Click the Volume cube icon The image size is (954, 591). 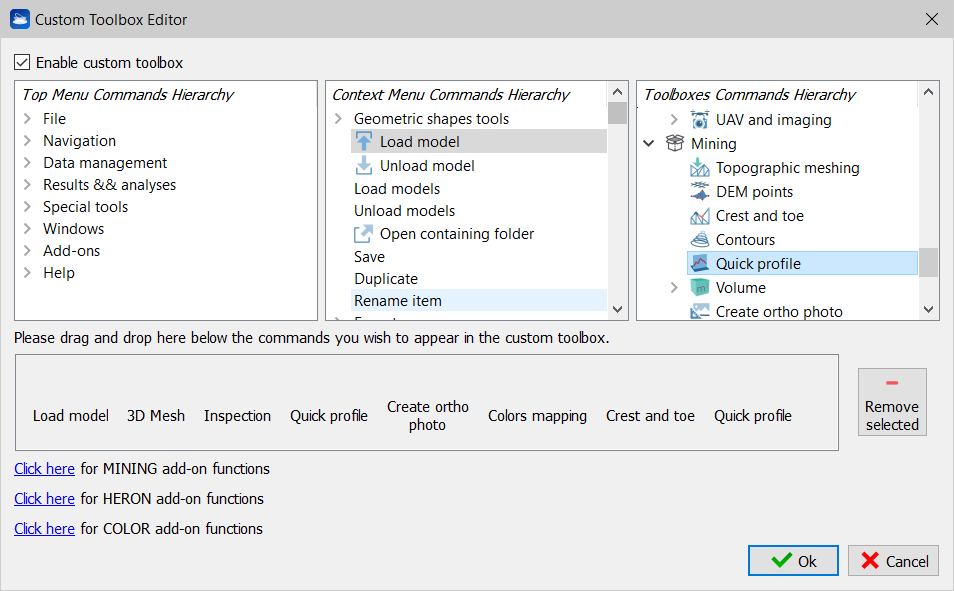700,288
